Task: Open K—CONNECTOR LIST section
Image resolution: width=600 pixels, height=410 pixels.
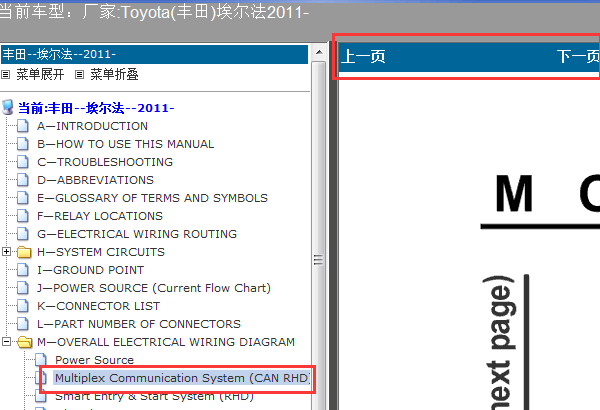Action: click(x=98, y=306)
